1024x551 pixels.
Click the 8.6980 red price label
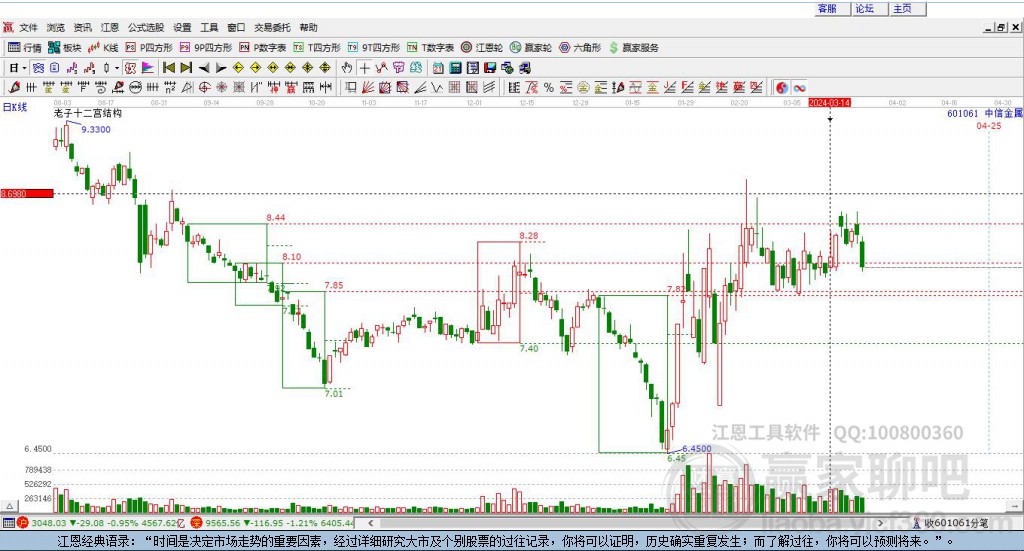point(27,193)
